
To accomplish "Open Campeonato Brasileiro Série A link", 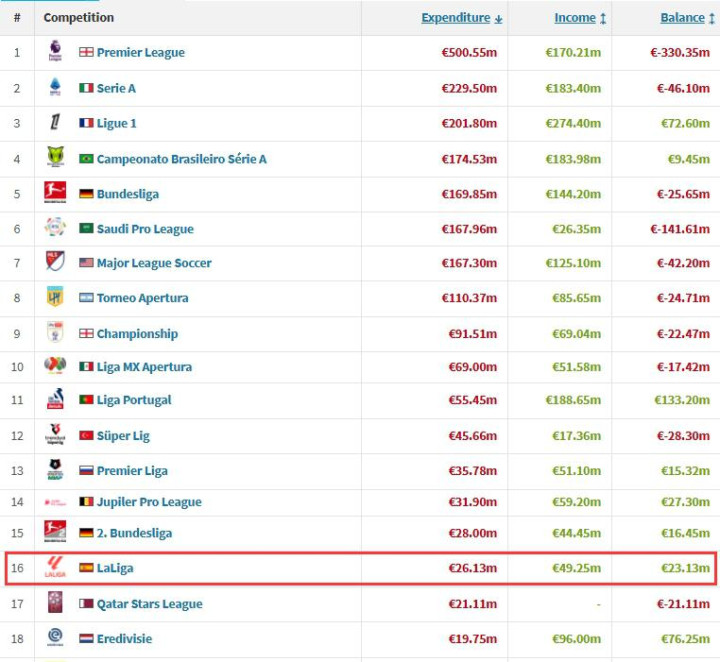I will [x=181, y=159].
